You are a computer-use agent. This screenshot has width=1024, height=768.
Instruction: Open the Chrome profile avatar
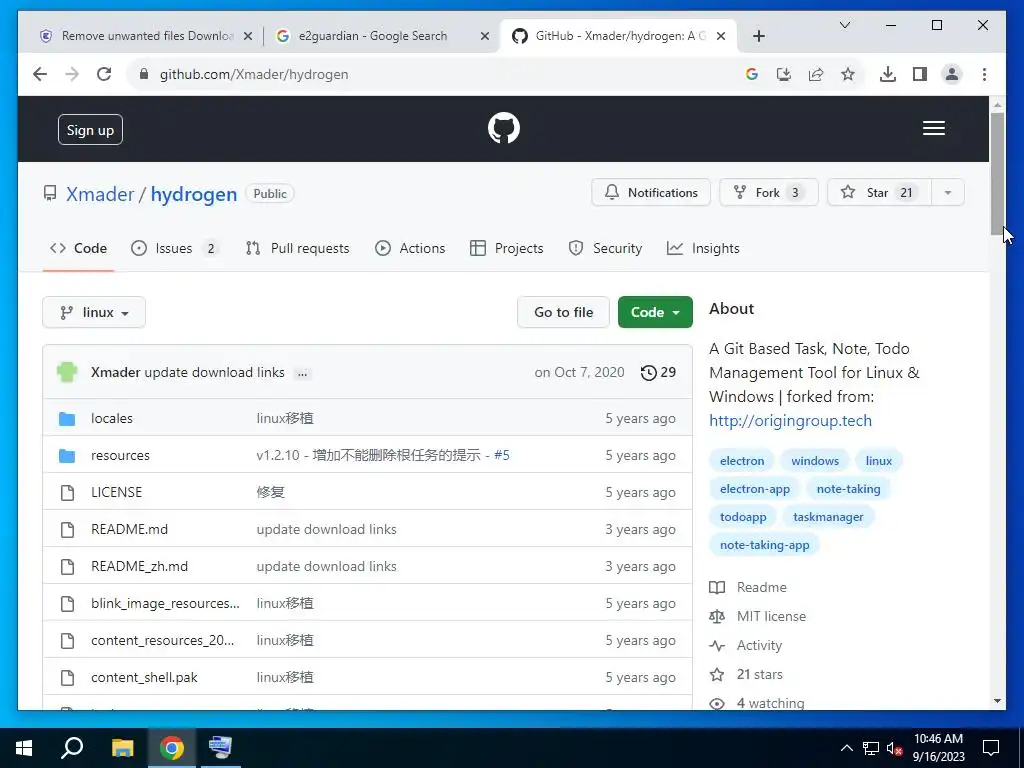coord(952,74)
